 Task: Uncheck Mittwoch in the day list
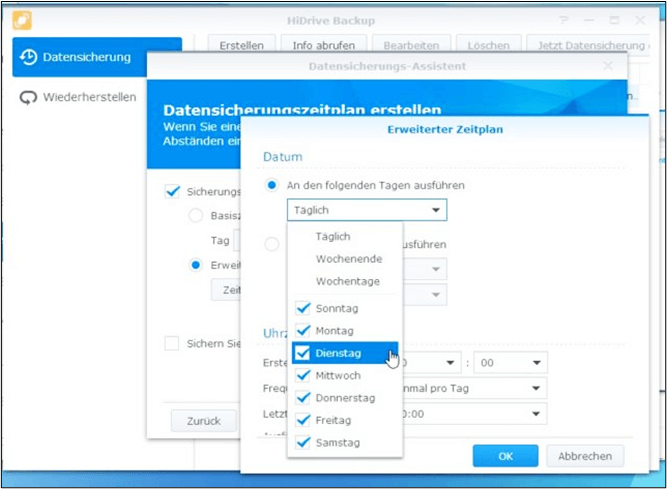303,375
